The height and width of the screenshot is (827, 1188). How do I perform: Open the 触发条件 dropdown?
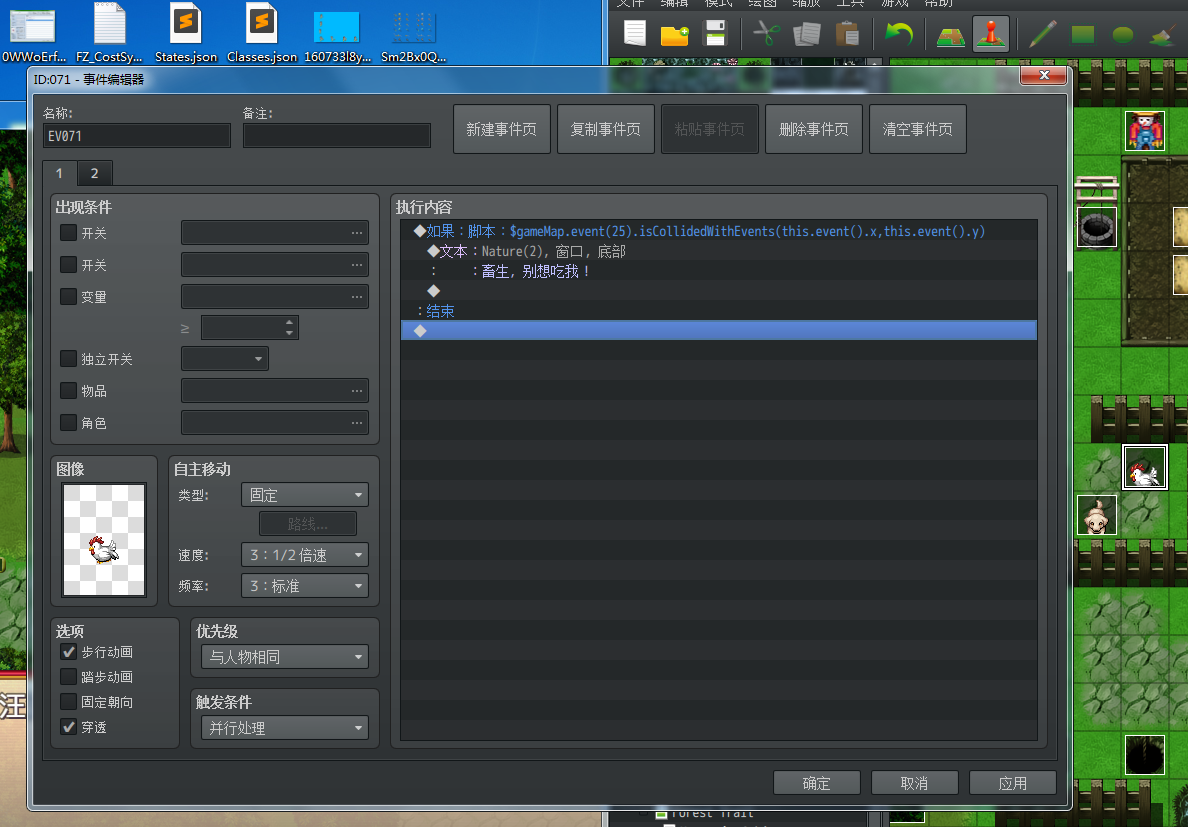click(285, 728)
